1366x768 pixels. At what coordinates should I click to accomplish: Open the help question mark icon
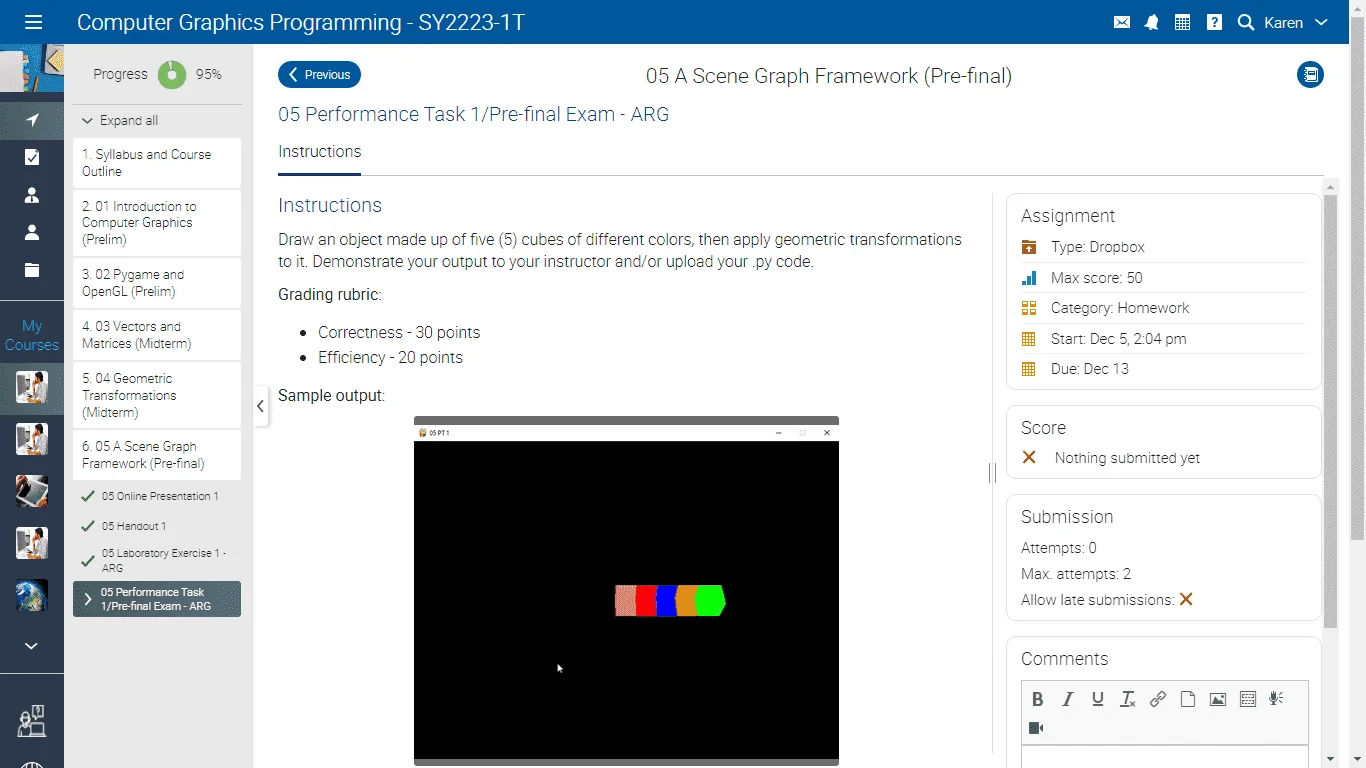click(1214, 22)
